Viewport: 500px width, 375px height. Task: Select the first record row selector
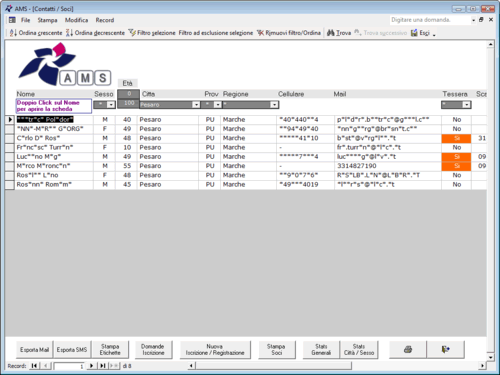click(x=10, y=119)
